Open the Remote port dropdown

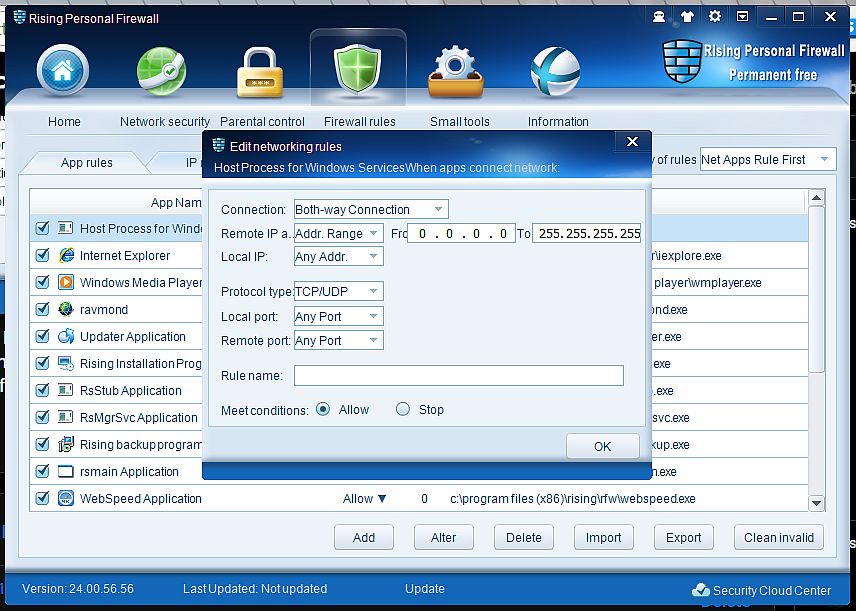click(338, 340)
